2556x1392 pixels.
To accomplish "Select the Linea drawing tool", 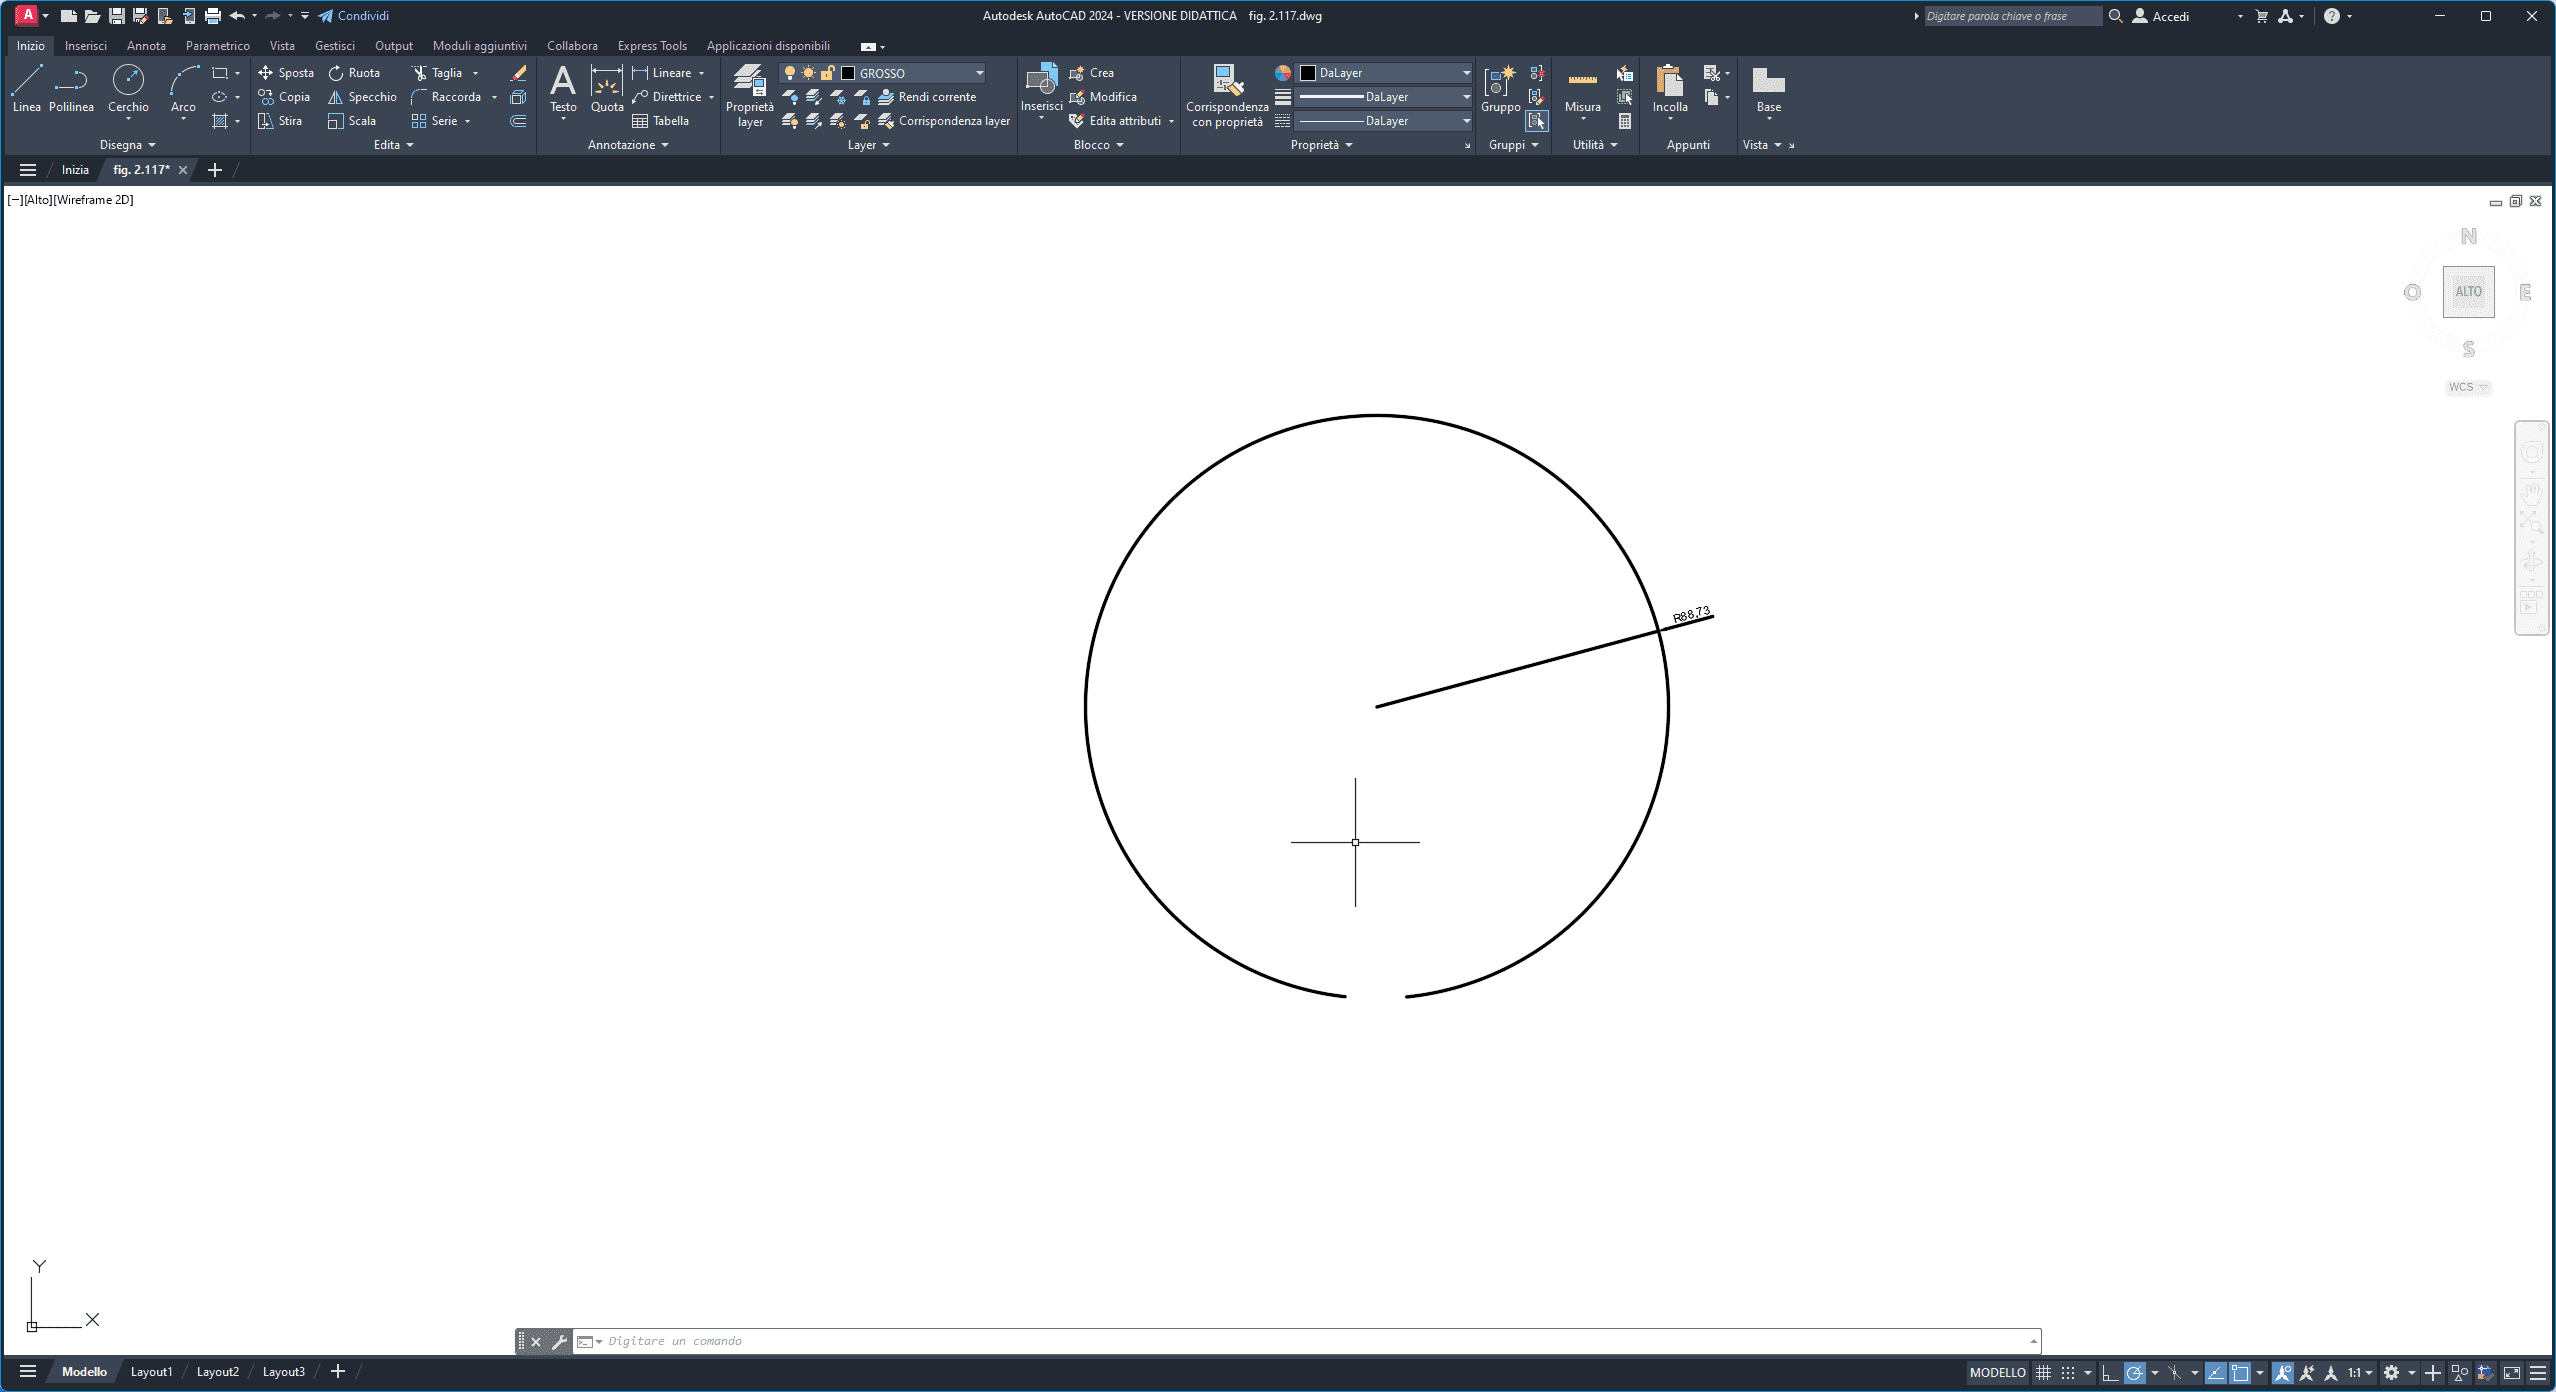I will pos(26,88).
